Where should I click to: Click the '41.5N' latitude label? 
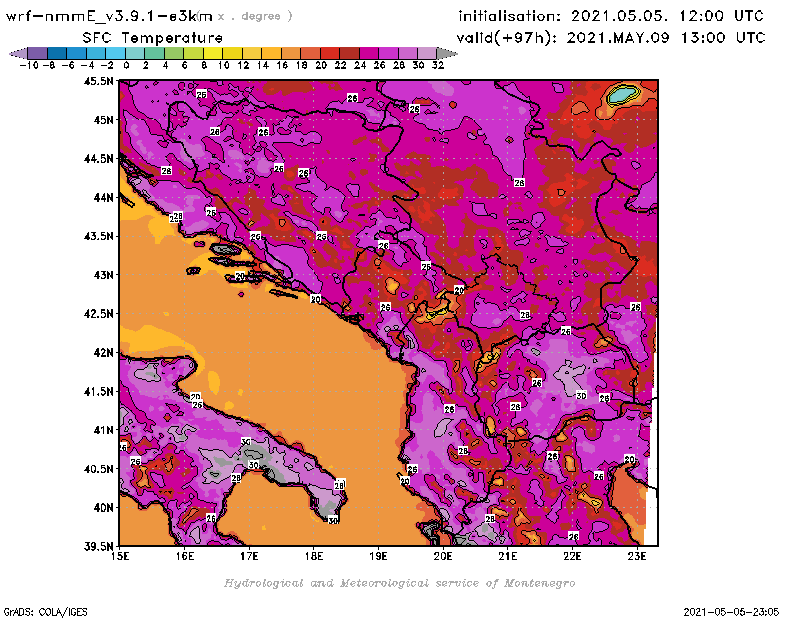(x=98, y=391)
